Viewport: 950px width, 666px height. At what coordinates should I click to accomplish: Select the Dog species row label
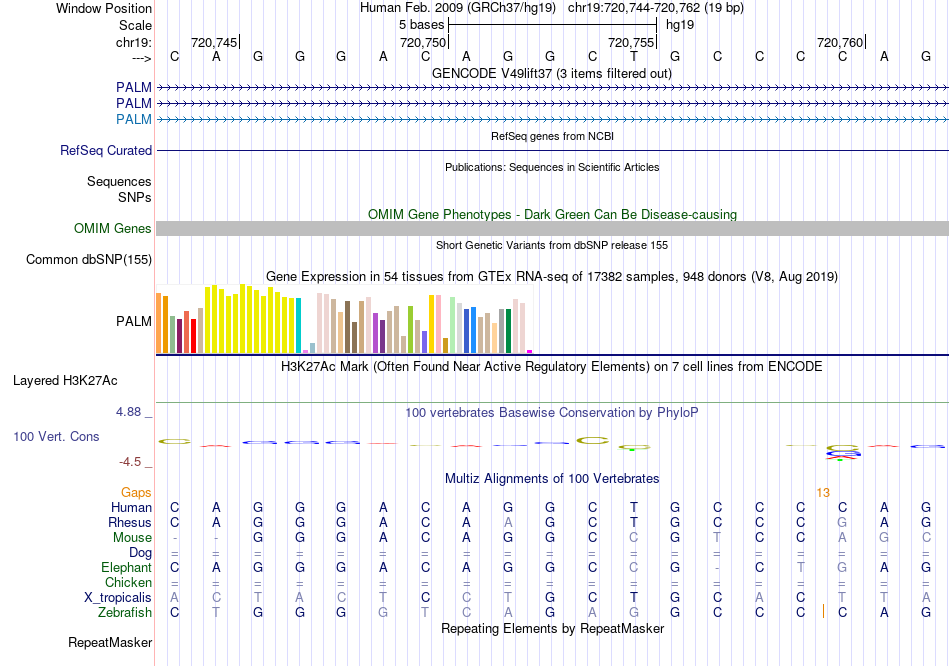141,553
